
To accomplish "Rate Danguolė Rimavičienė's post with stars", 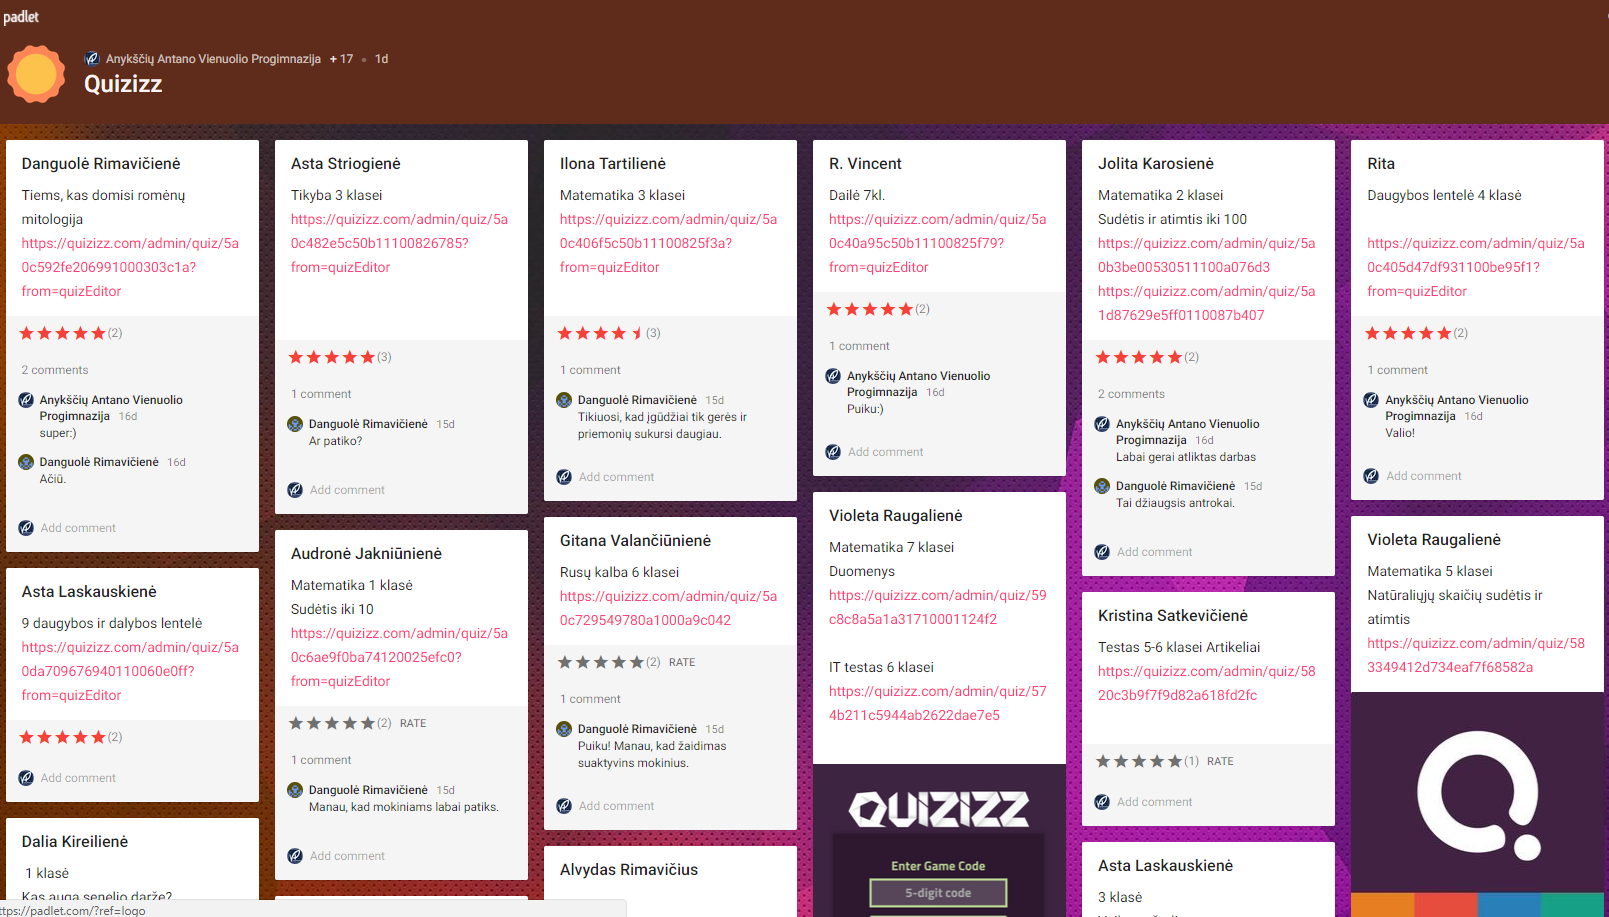I will [63, 333].
